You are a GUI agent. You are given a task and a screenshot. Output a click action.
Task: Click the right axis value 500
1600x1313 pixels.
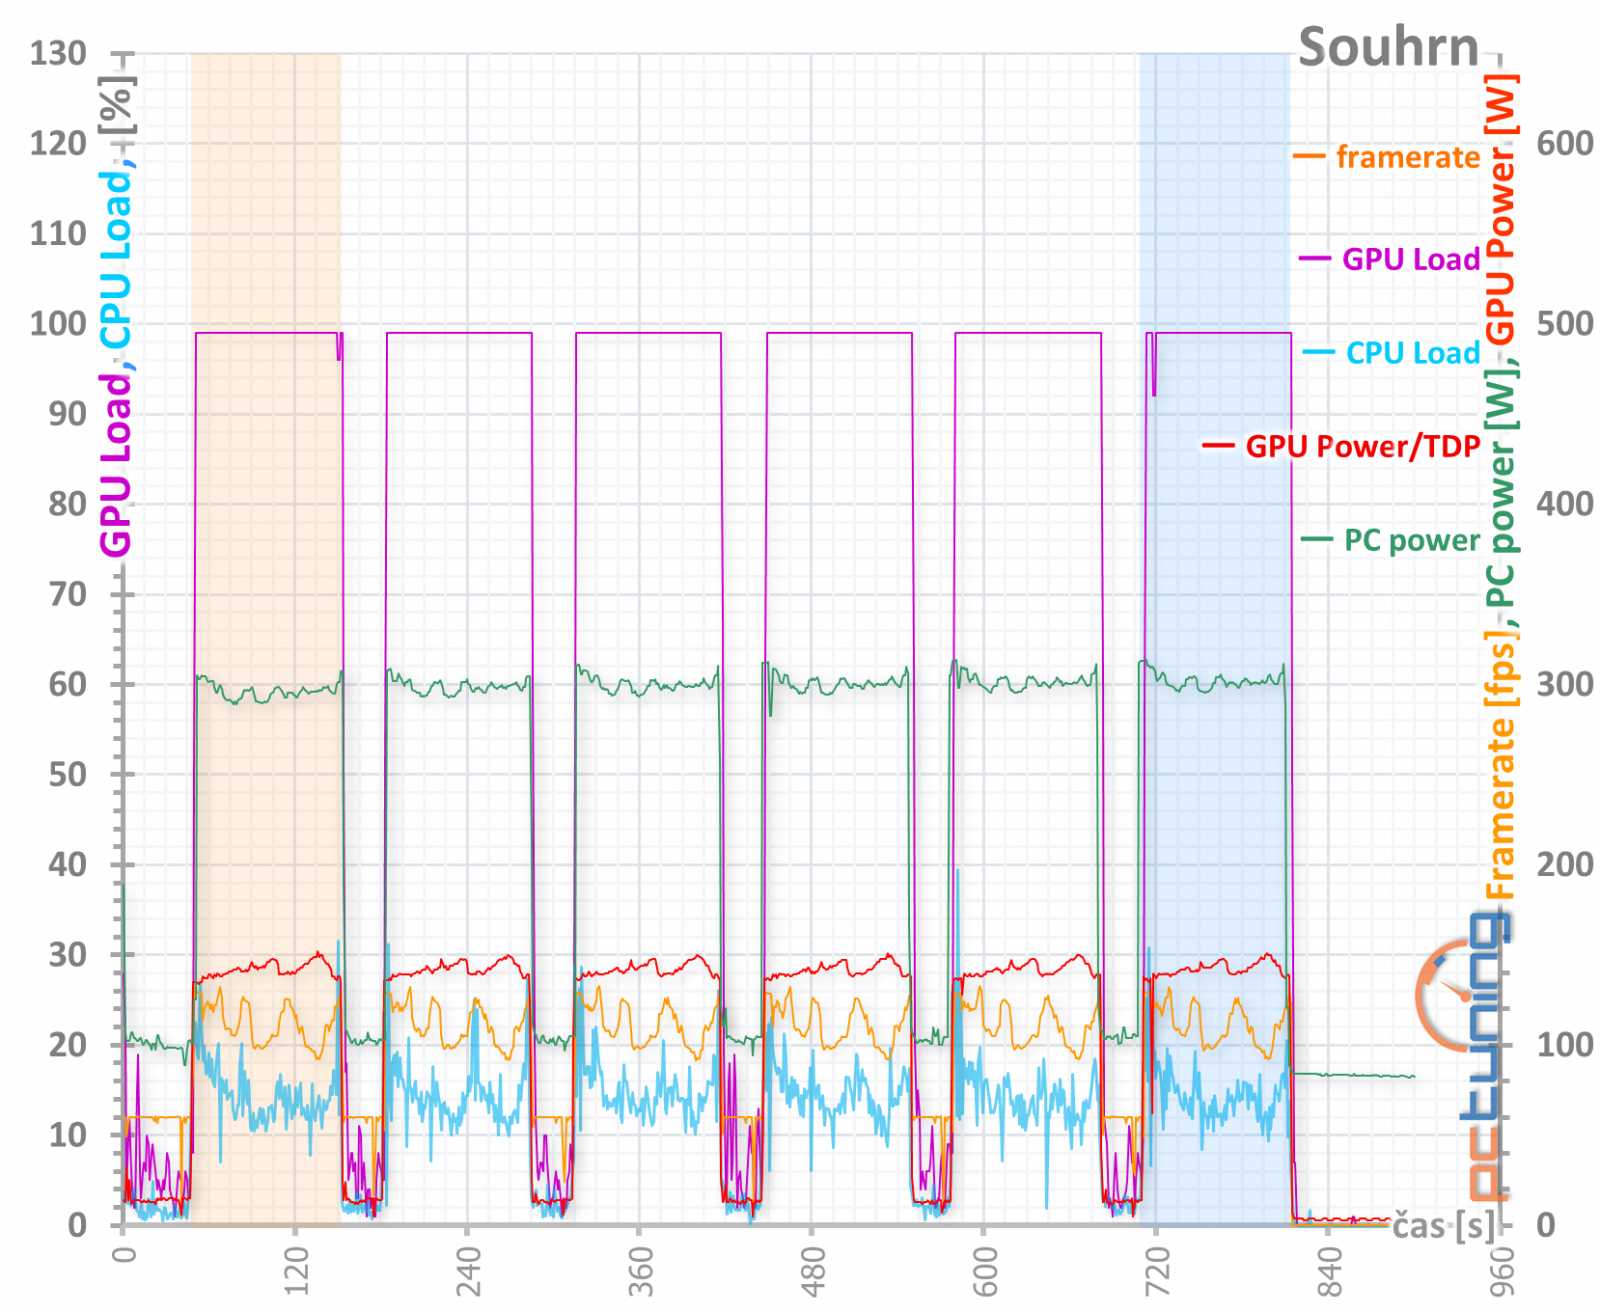1565,323
